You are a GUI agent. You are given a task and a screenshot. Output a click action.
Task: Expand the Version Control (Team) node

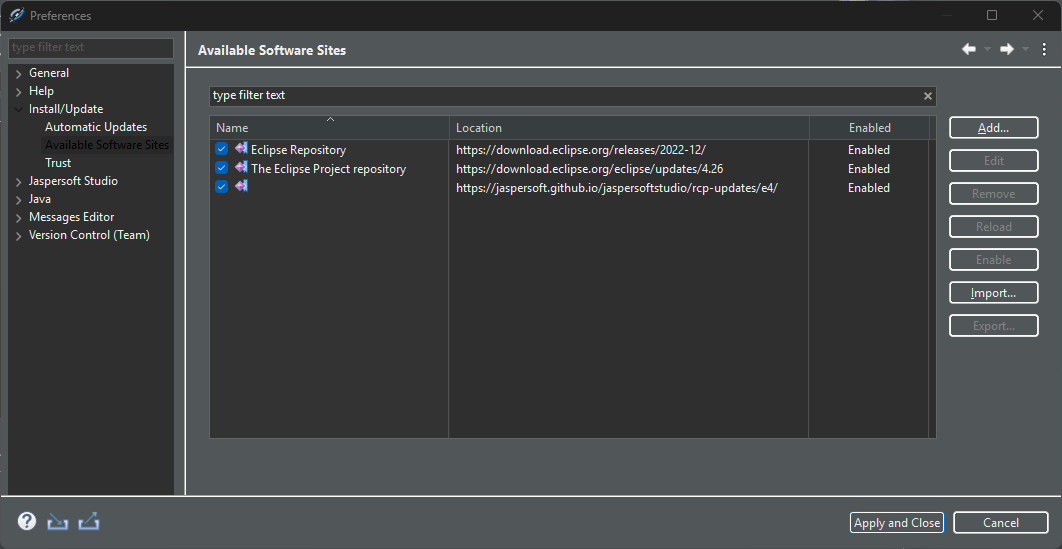[x=18, y=236]
